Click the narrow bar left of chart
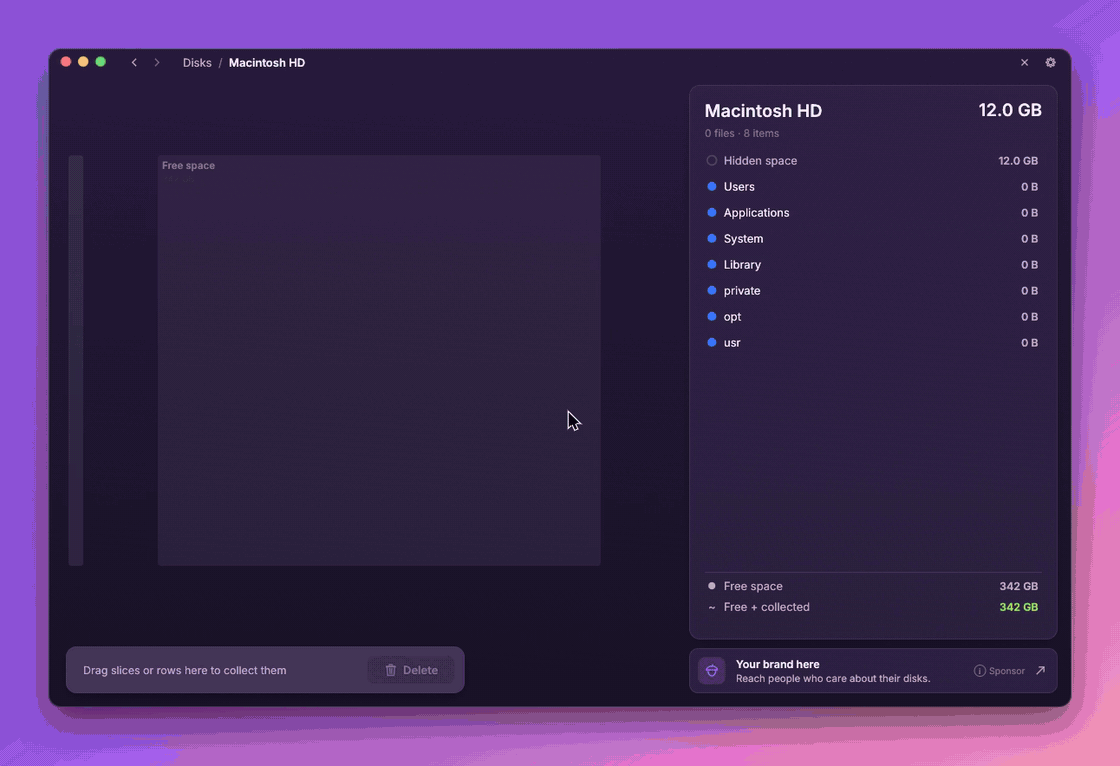This screenshot has width=1120, height=766. click(x=76, y=360)
